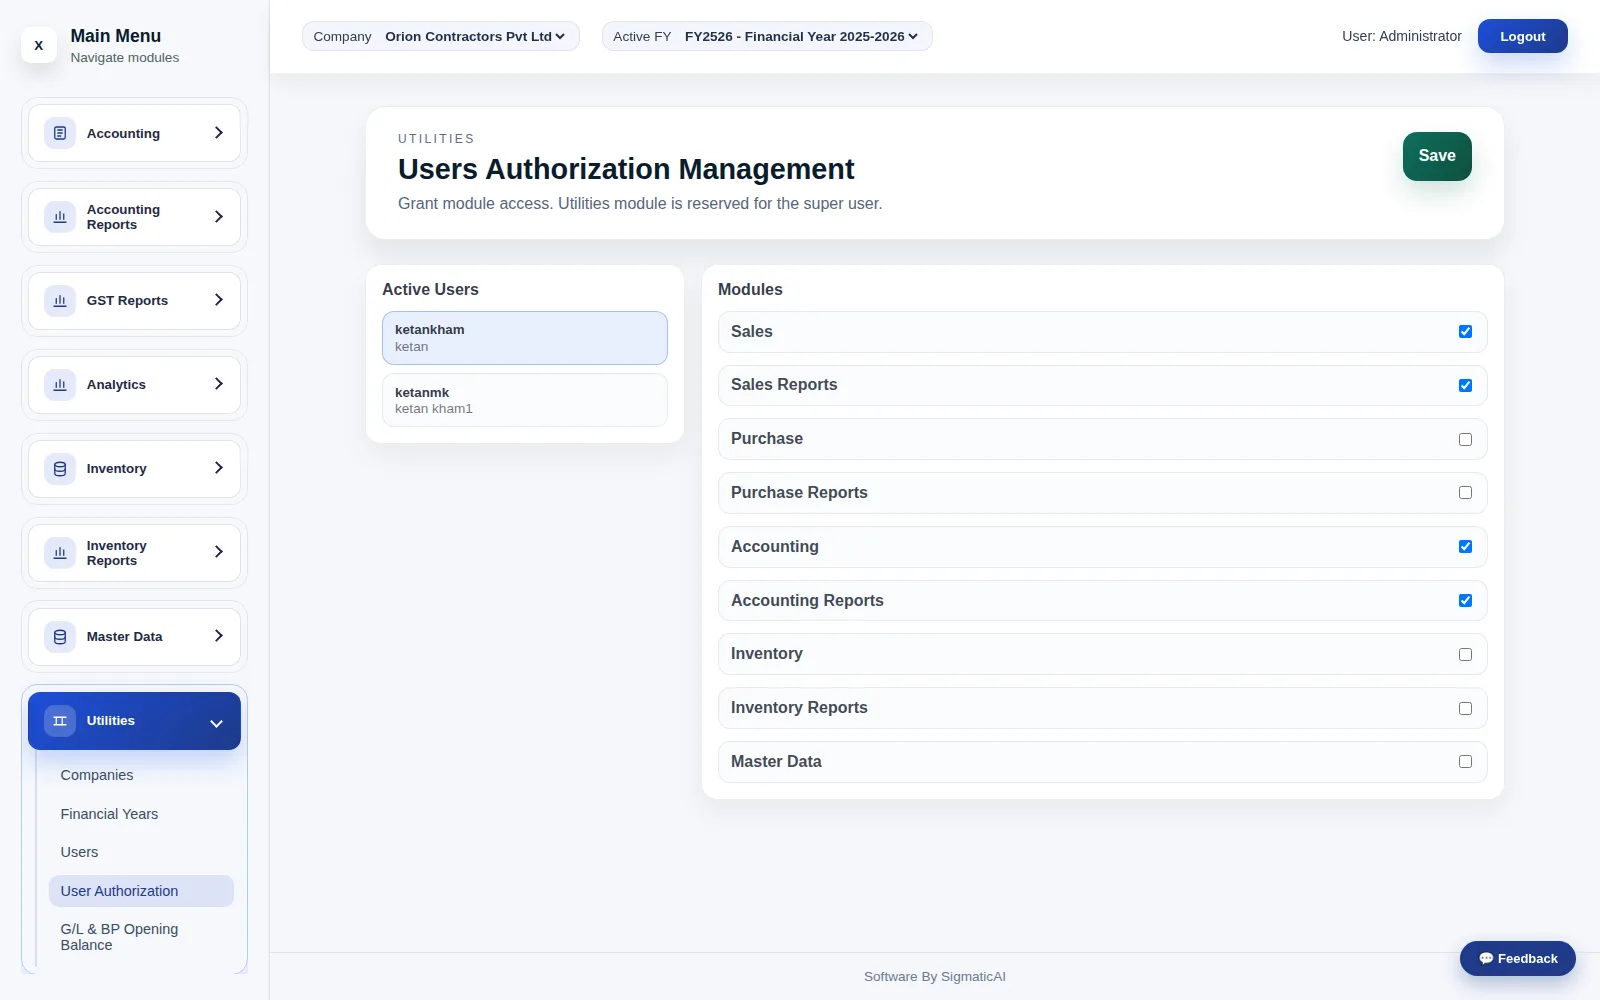Uncheck the Sales Reports checkbox
Screen dimensions: 1600x1000
1465,386
